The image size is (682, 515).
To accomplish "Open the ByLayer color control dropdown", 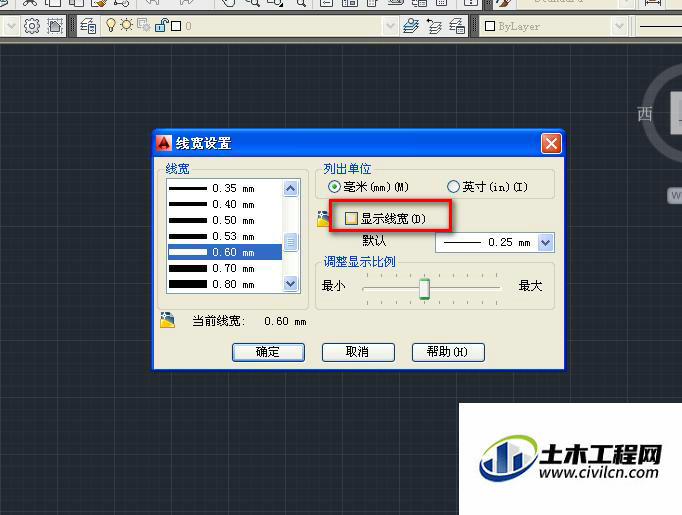I will (618, 26).
